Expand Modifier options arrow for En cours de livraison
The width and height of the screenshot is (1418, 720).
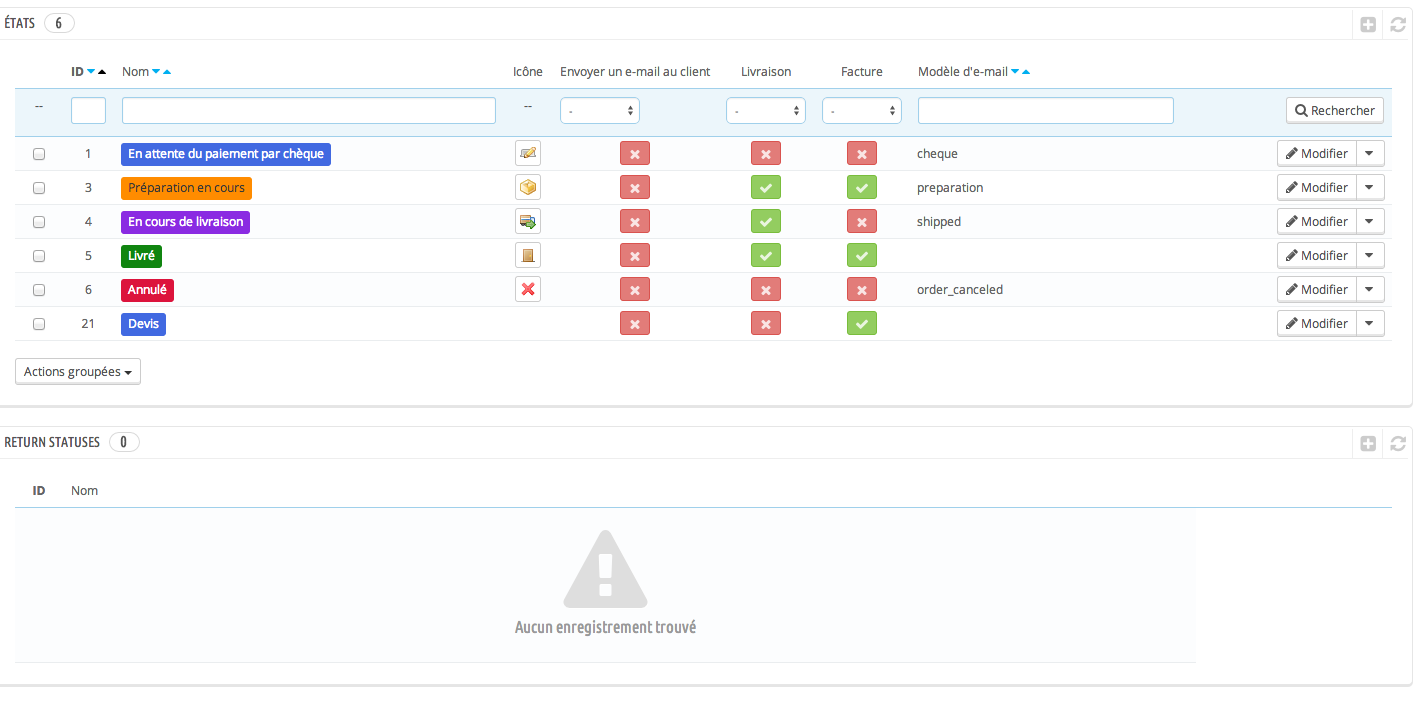[1371, 222]
